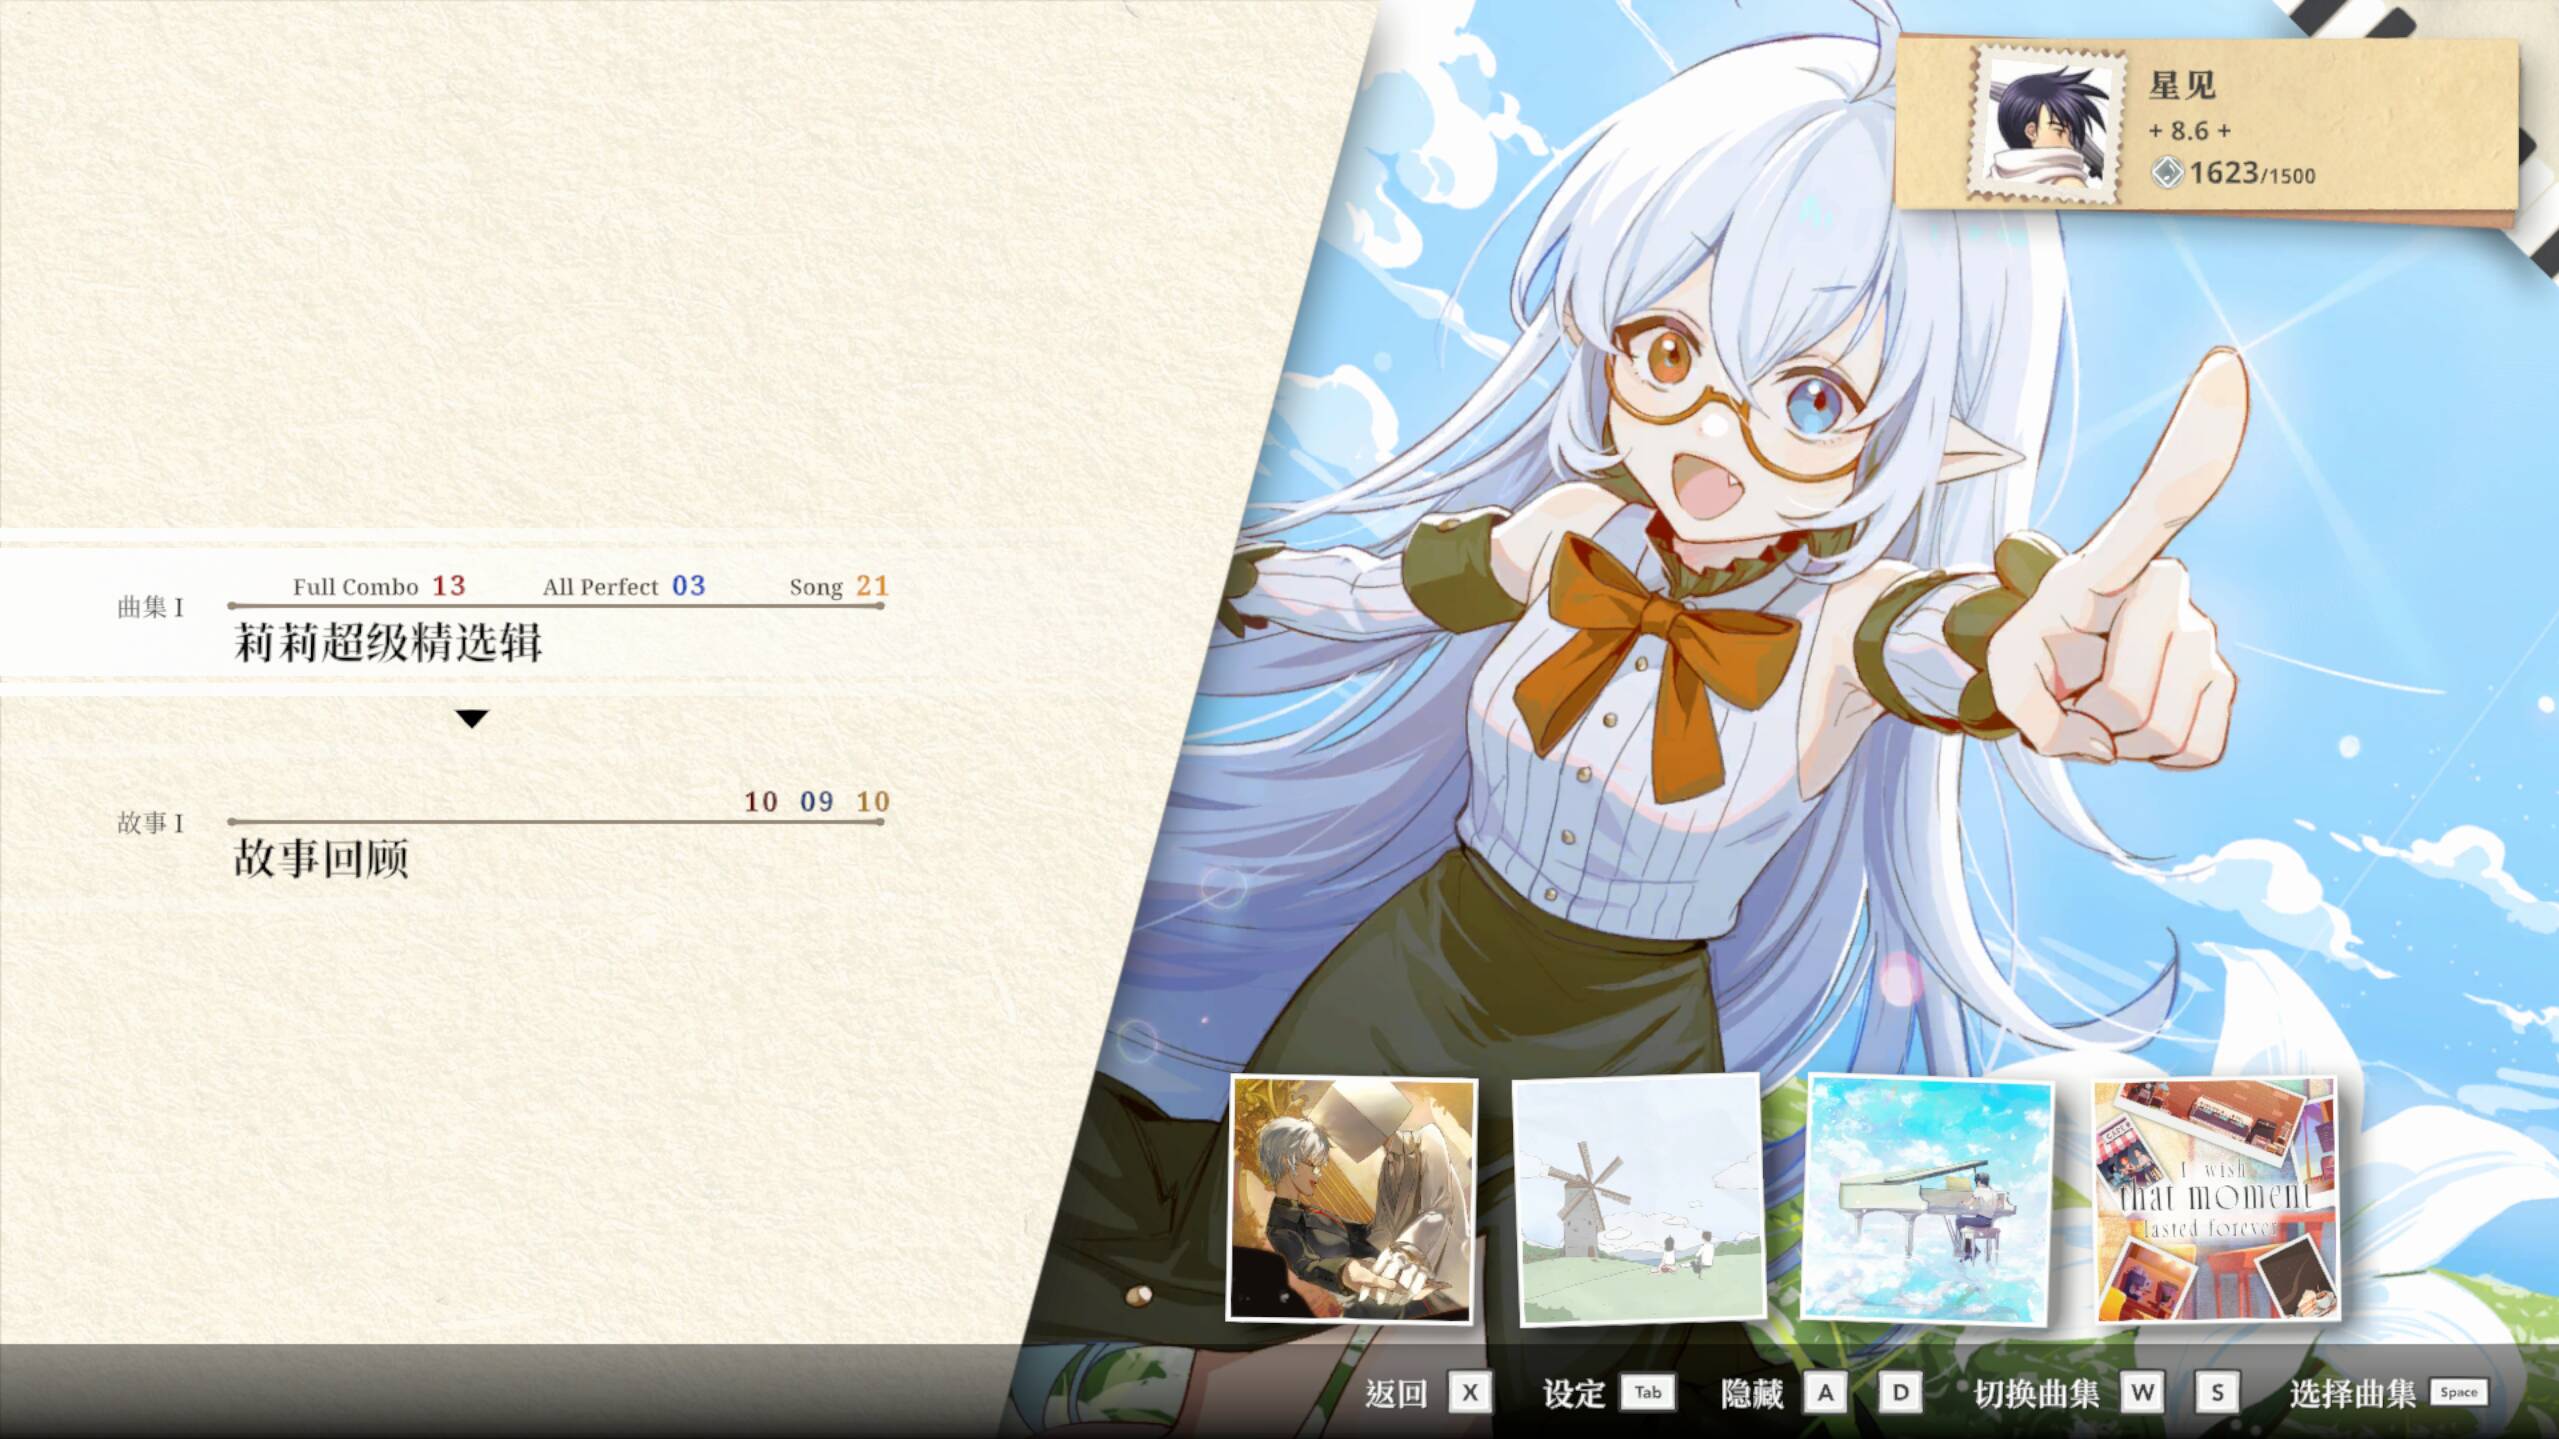Click the player avatar stamp portrait
The image size is (2559, 1439).
pos(2049,123)
